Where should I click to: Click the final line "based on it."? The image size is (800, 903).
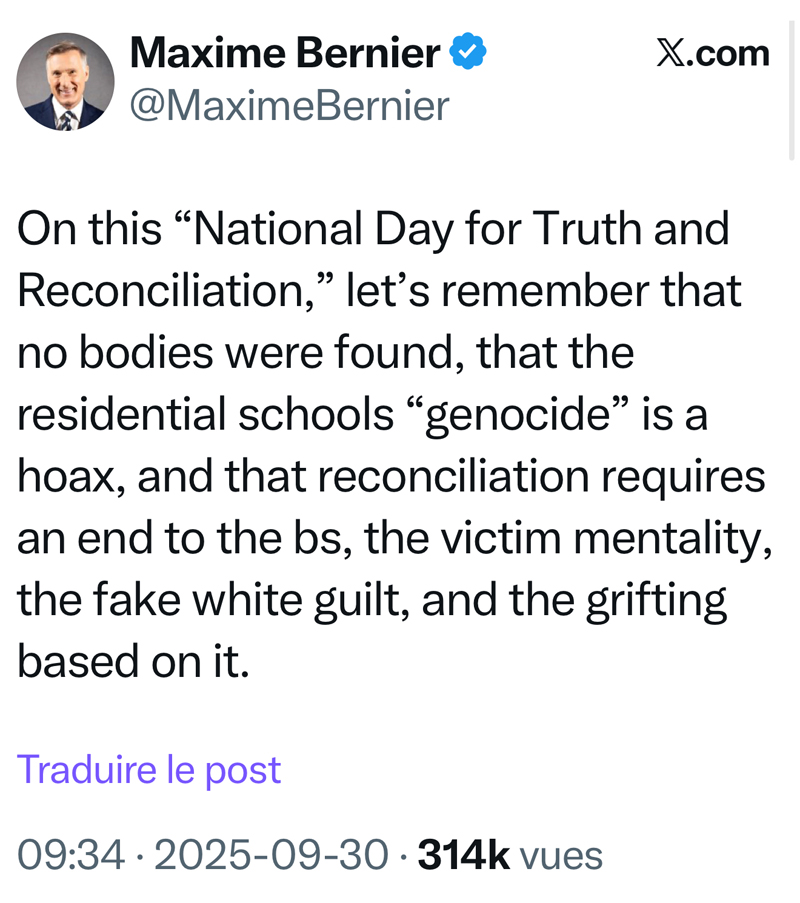(132, 663)
